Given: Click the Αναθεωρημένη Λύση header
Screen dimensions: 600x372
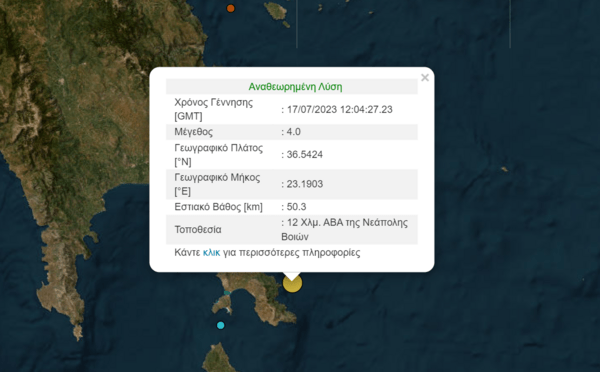Looking at the screenshot, I should pos(295,87).
